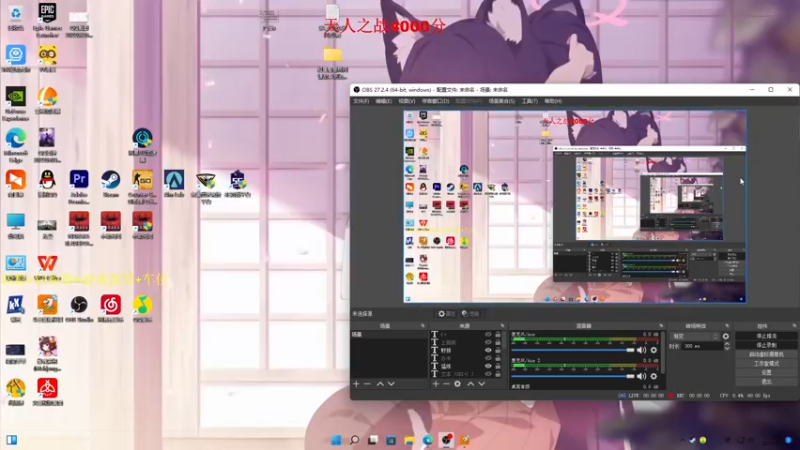
Task: Open the scene transition type dropdown
Action: 695,336
